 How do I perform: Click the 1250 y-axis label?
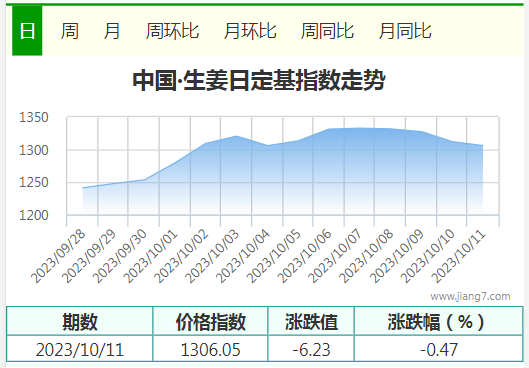(x=34, y=182)
